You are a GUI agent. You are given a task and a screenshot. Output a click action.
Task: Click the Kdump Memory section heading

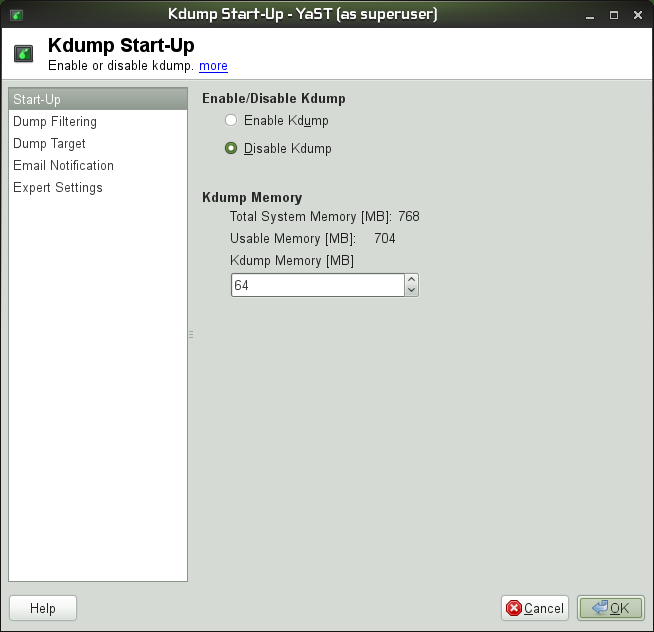tap(252, 197)
